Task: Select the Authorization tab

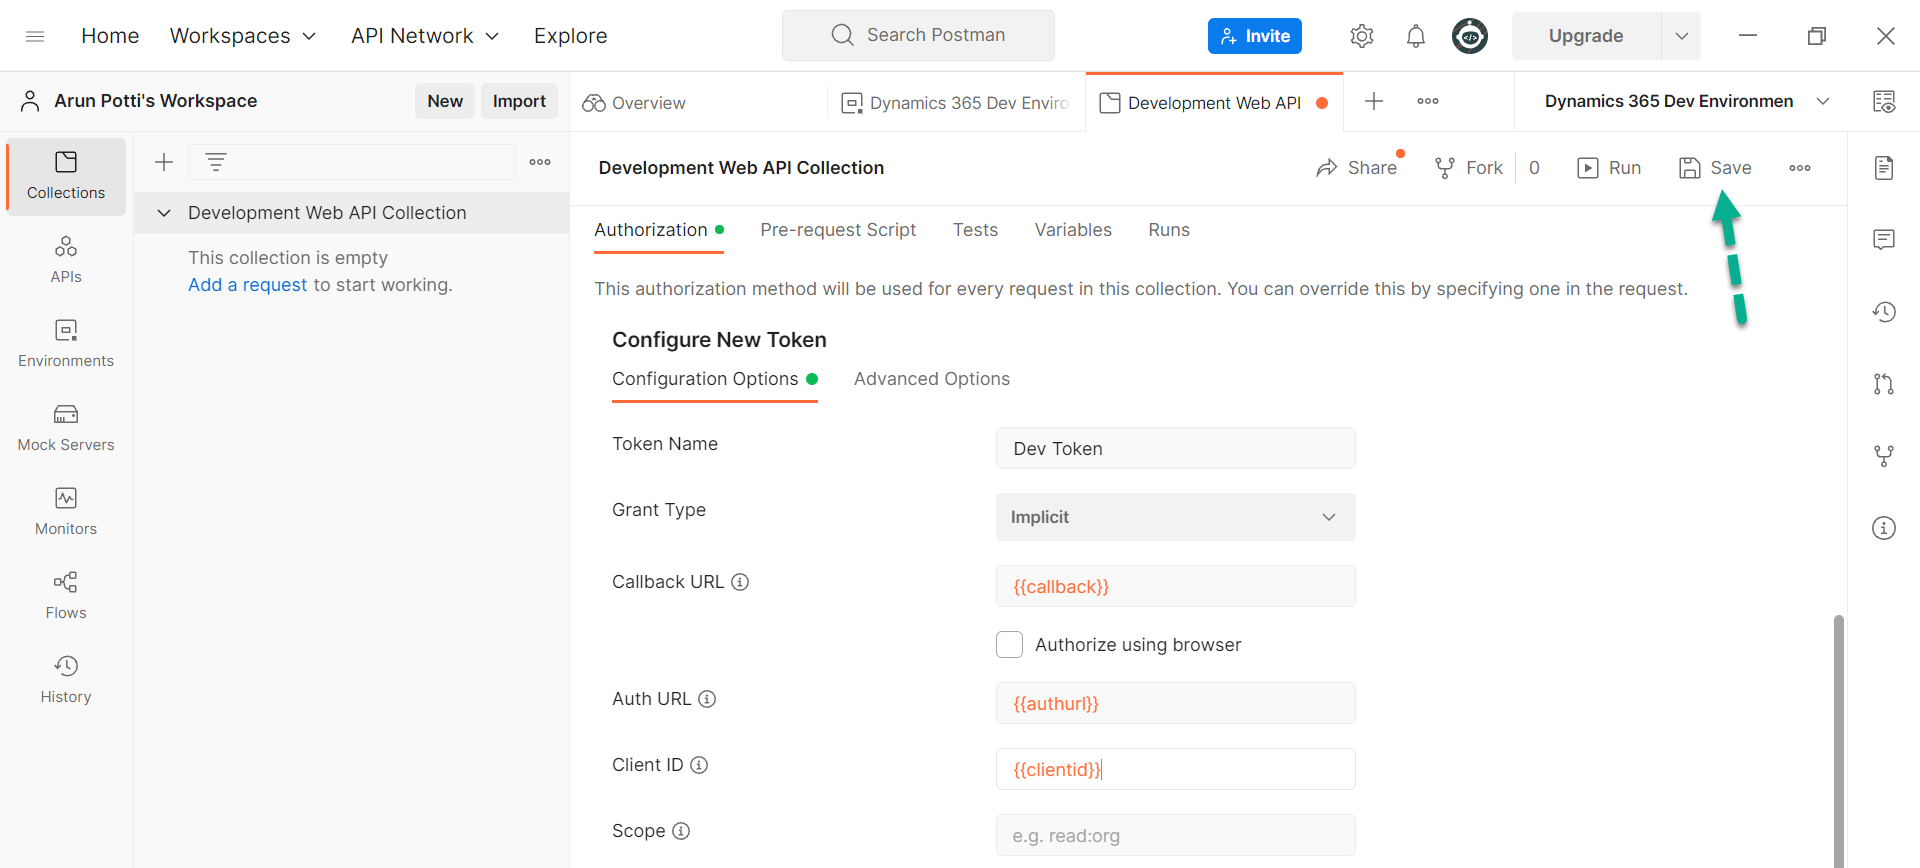Action: coord(658,230)
